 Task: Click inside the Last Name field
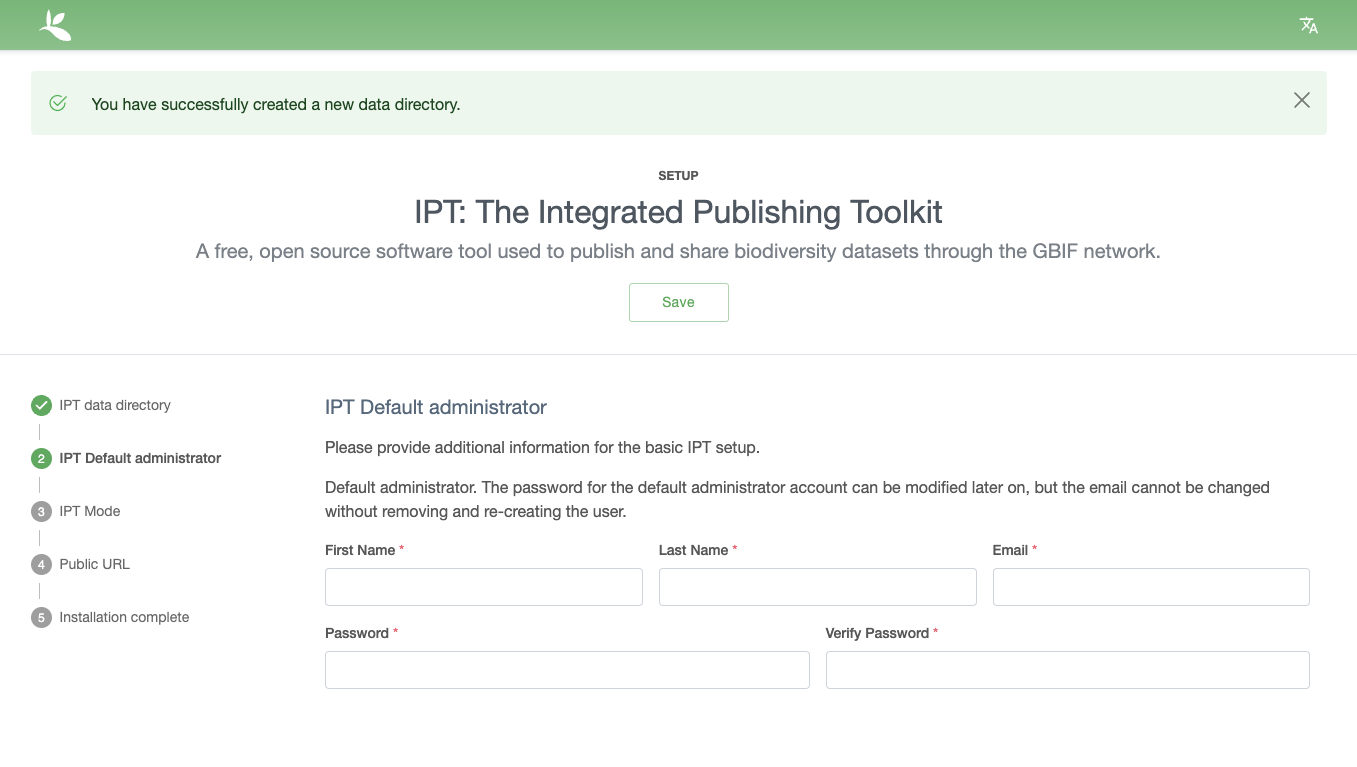tap(817, 587)
